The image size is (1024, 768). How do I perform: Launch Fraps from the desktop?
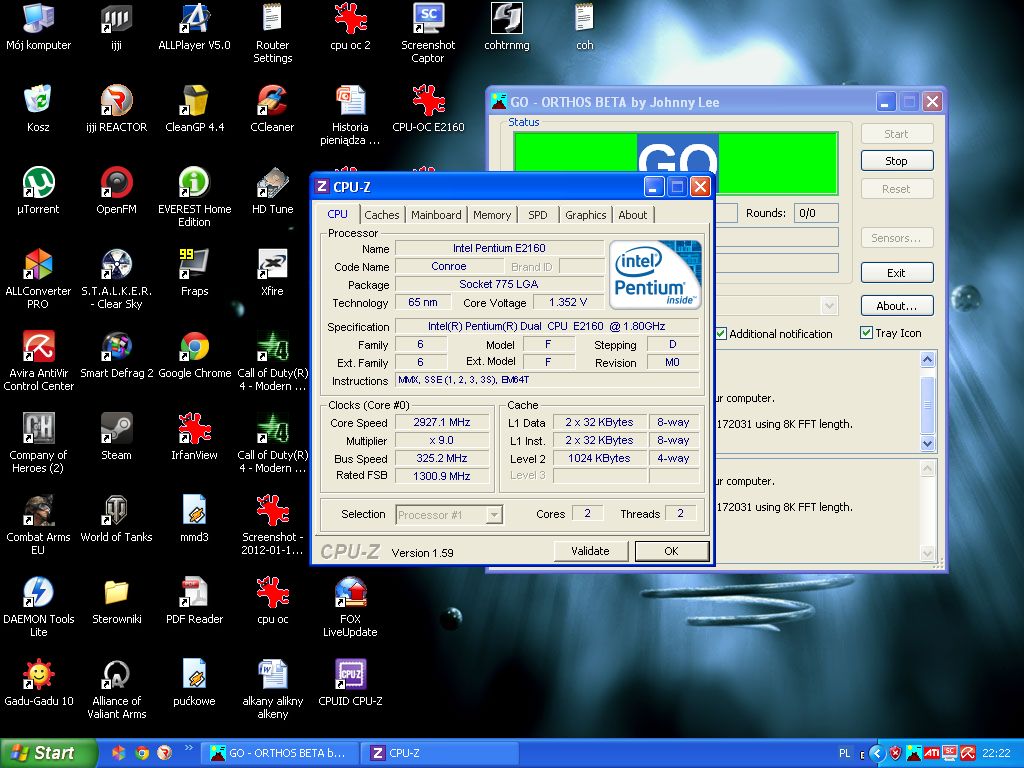pos(194,265)
